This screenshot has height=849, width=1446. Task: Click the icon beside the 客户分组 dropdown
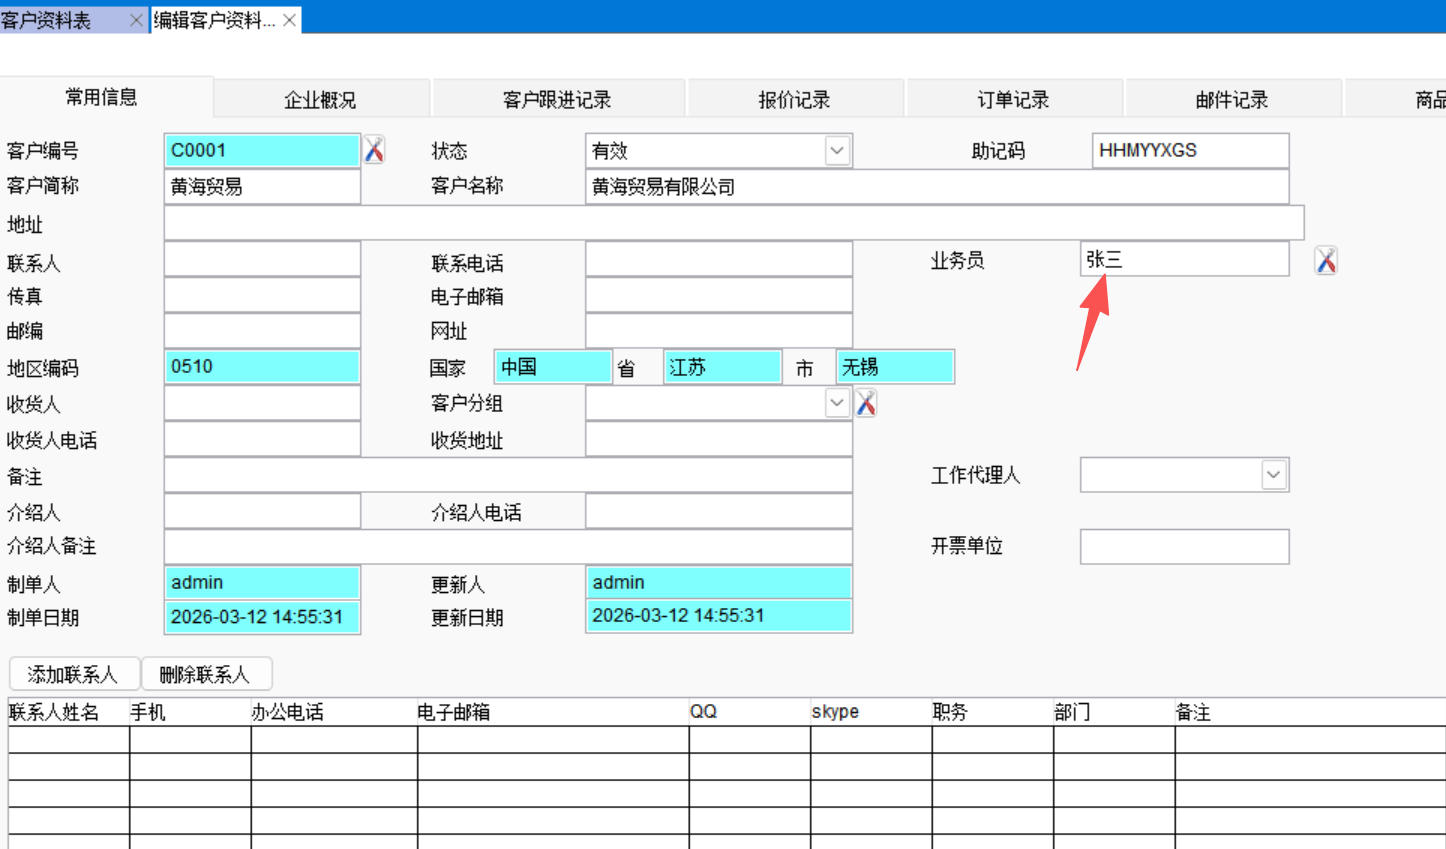coord(866,403)
